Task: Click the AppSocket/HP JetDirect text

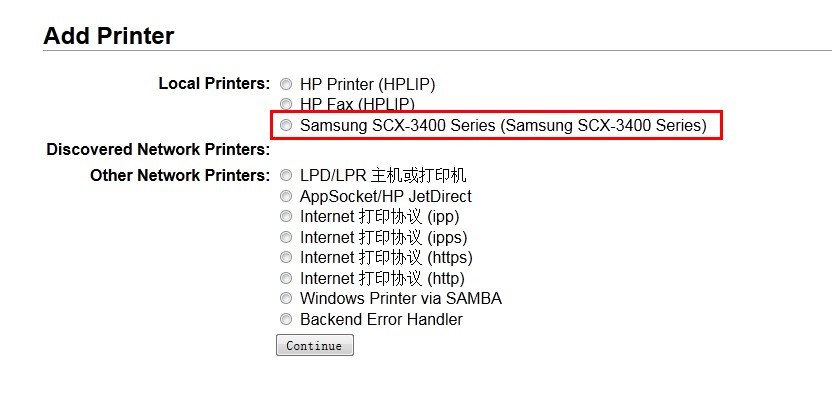Action: (385, 197)
